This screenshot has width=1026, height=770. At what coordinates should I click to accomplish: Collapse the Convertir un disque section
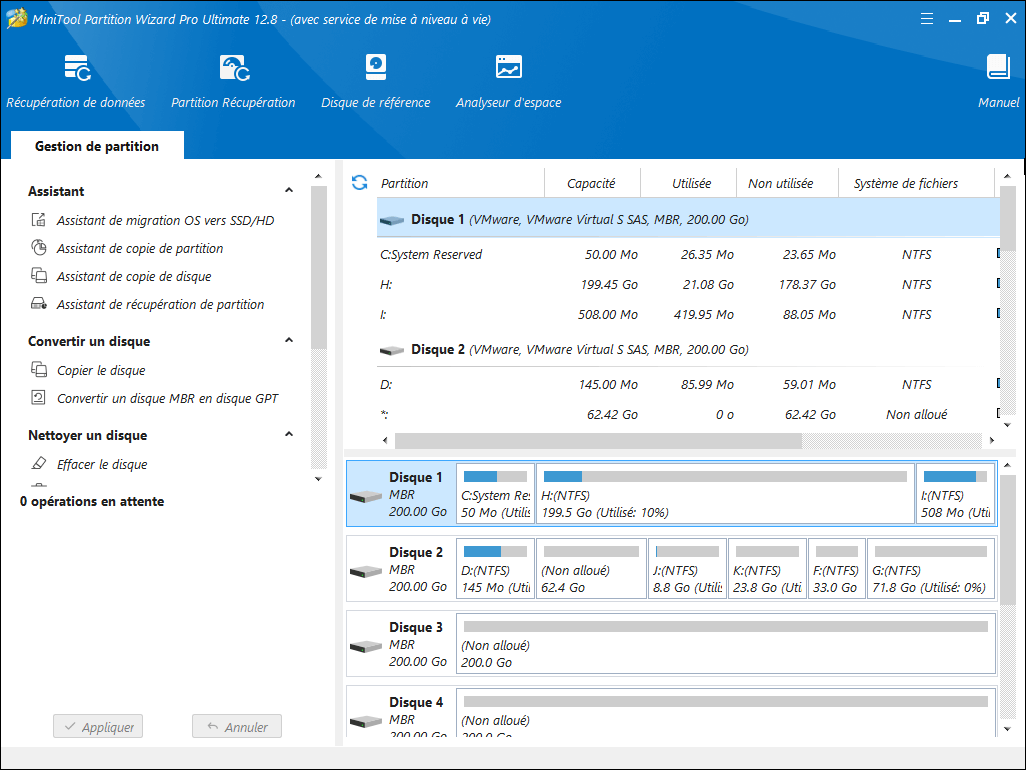coord(289,340)
